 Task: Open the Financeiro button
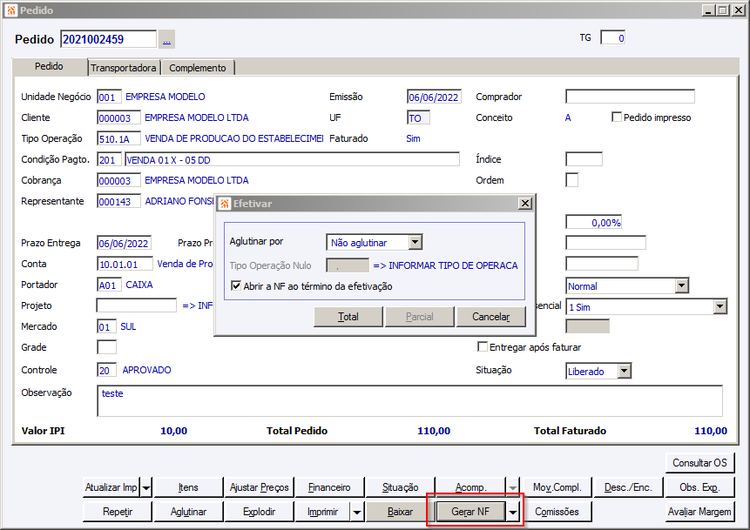point(329,487)
